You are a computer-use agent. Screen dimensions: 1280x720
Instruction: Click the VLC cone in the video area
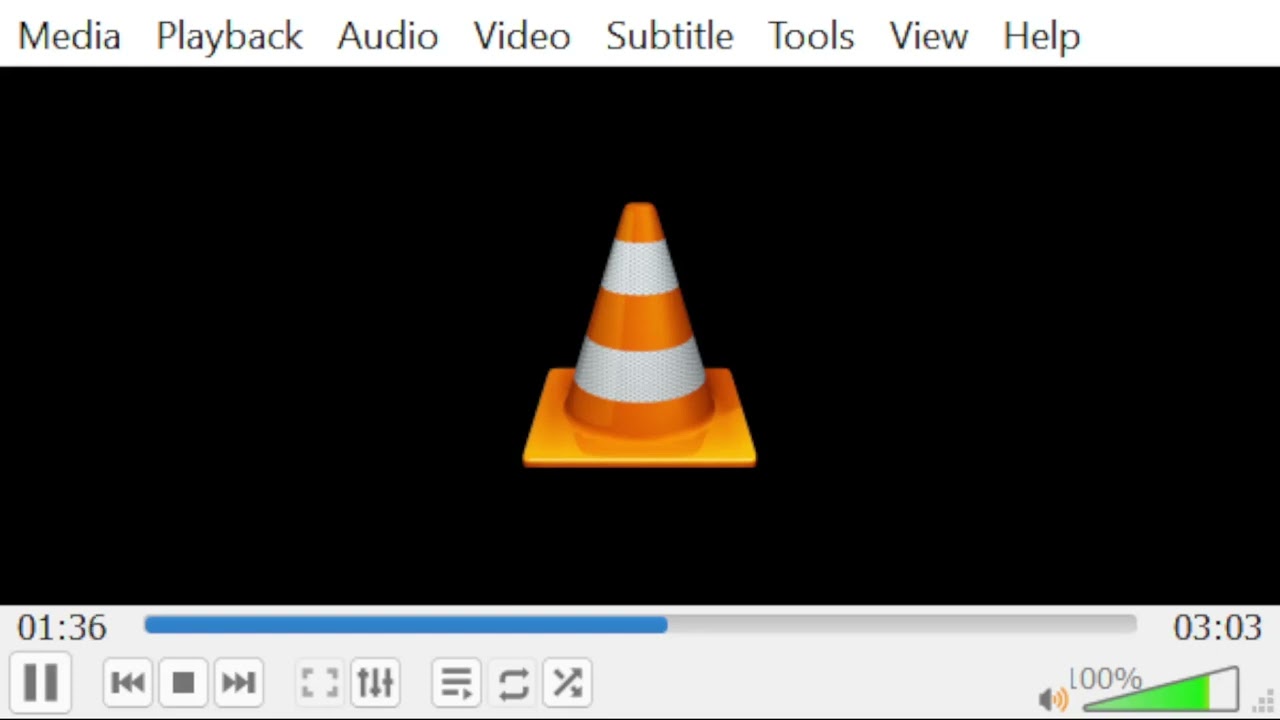(x=640, y=335)
